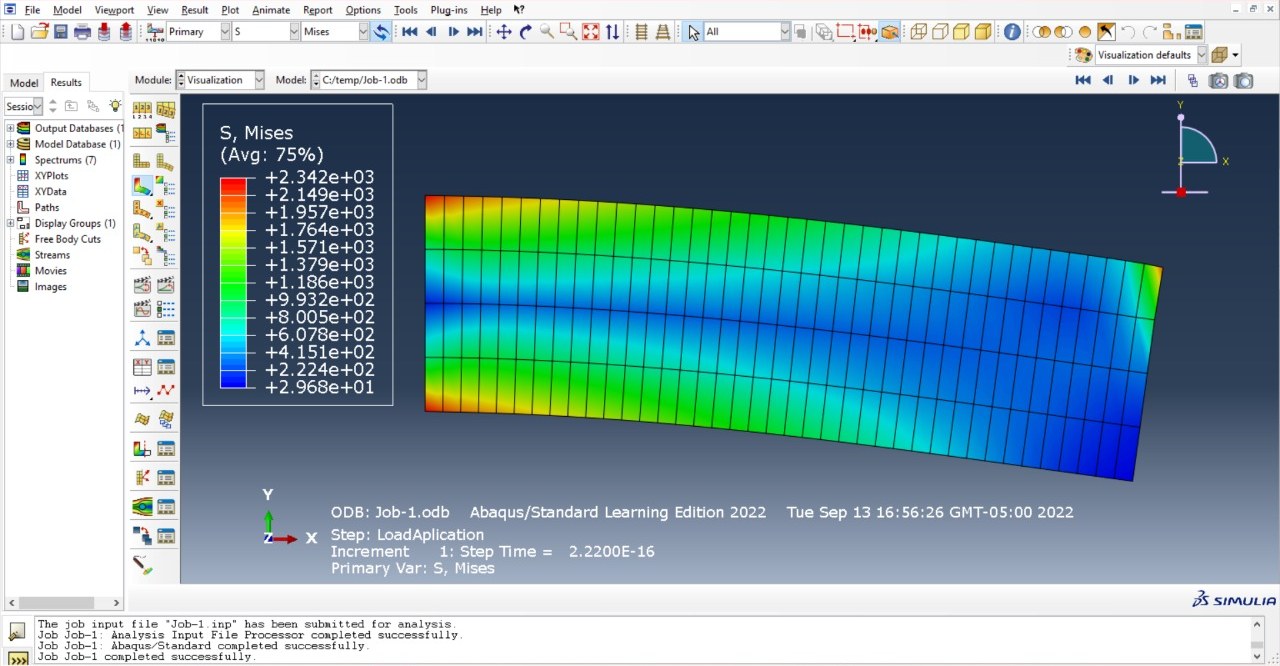
Task: Expand the Output Databases tree node
Action: 10,128
